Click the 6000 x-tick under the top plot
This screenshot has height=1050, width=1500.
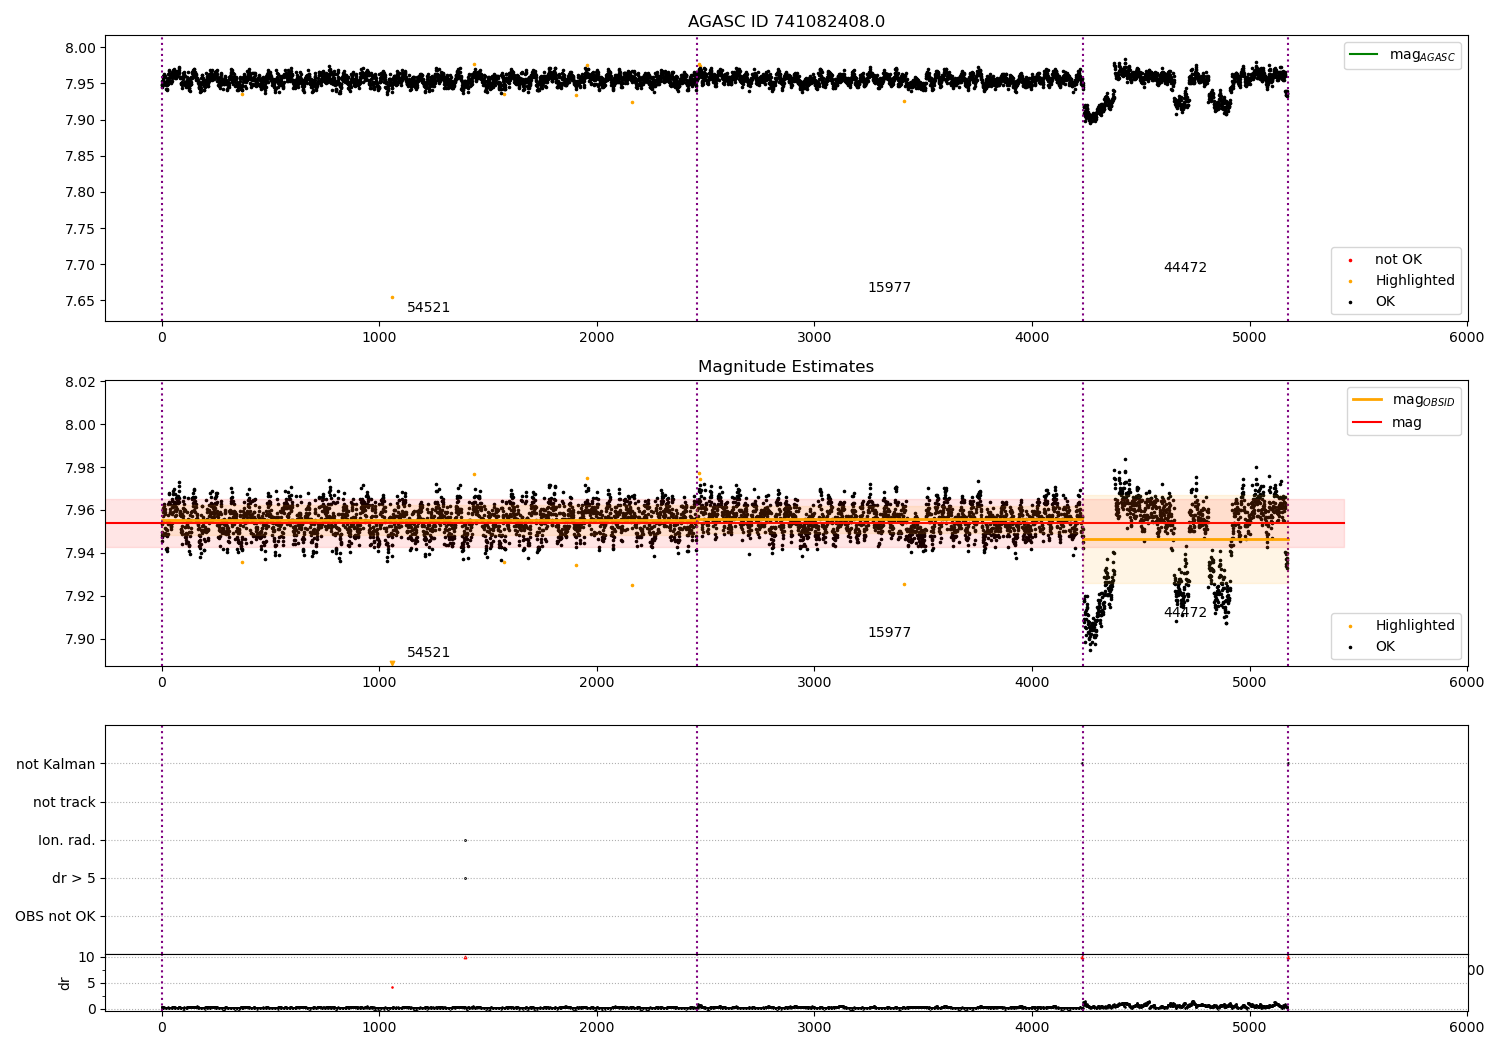click(1467, 338)
